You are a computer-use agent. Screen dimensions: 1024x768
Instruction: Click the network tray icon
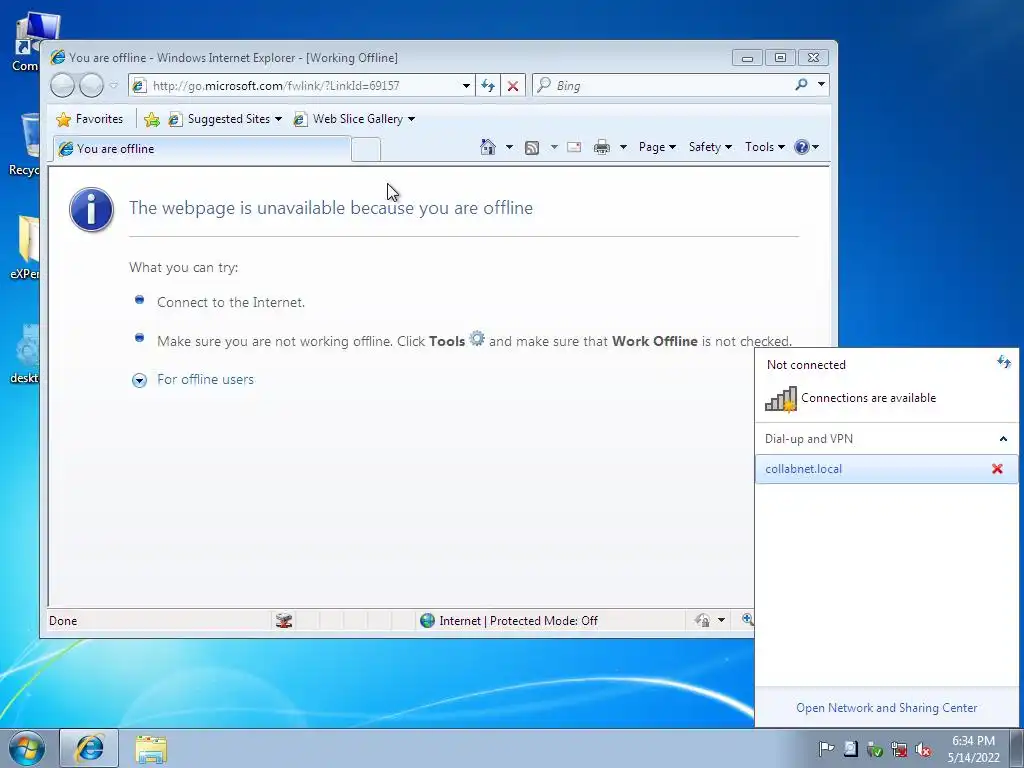(x=899, y=749)
